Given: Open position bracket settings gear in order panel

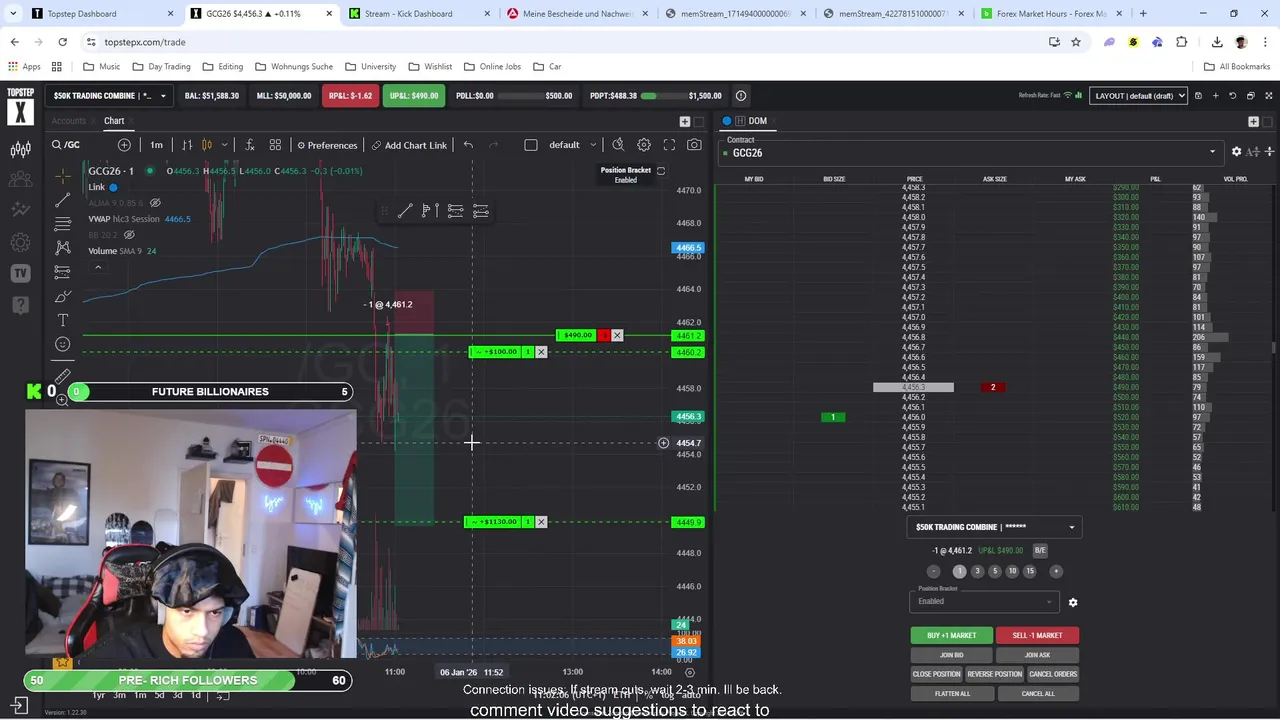Looking at the screenshot, I should (1073, 602).
